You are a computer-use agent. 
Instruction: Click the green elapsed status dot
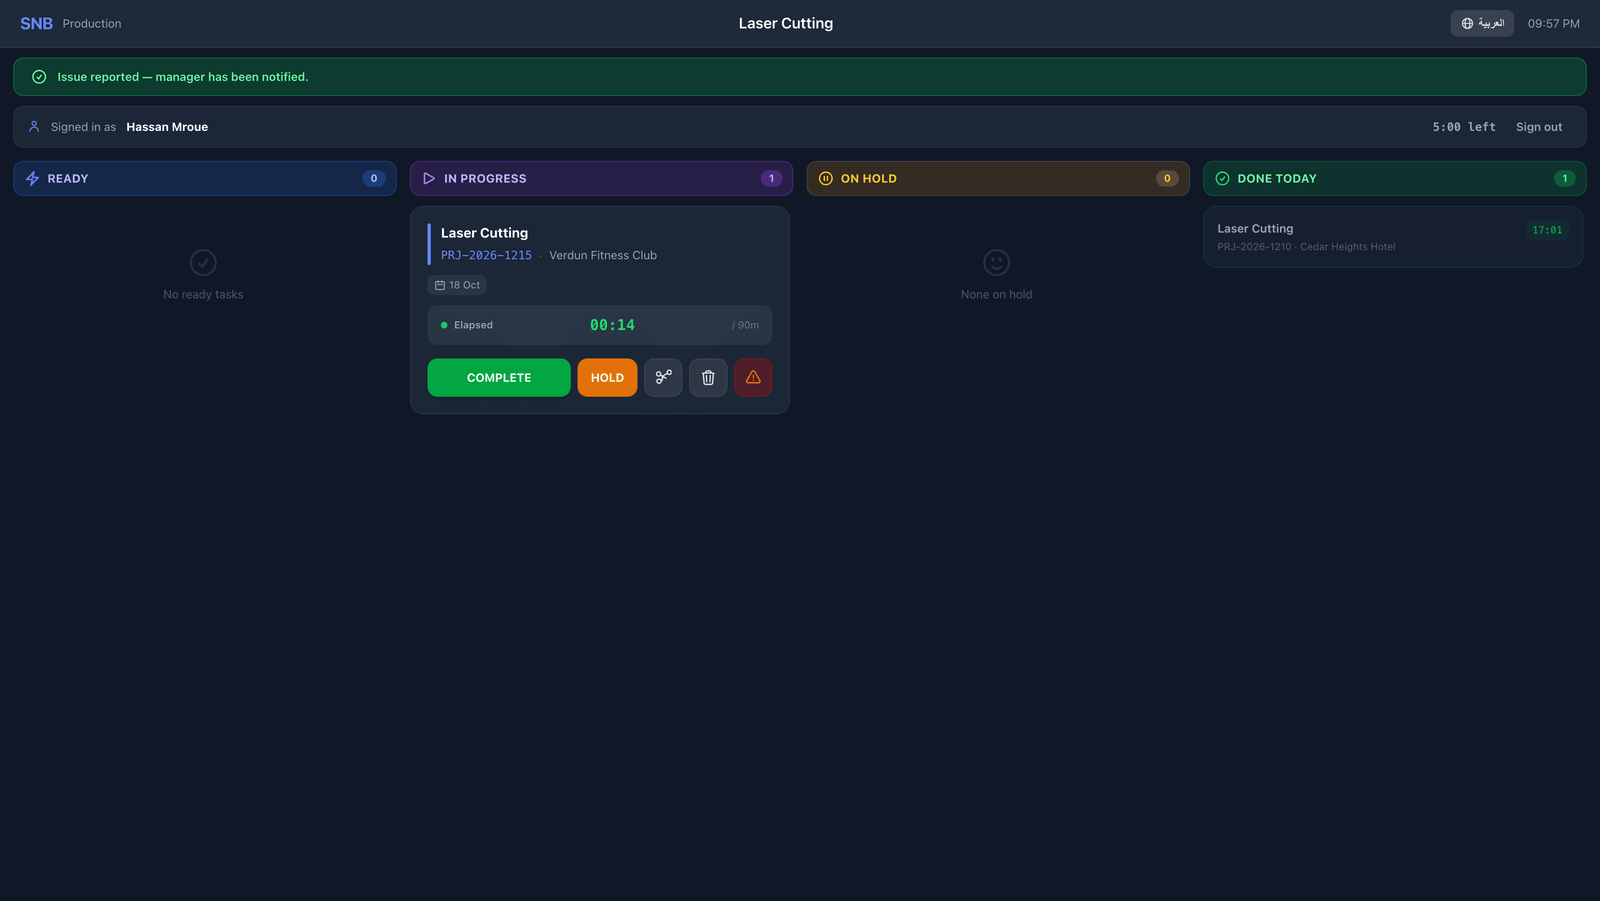[444, 325]
